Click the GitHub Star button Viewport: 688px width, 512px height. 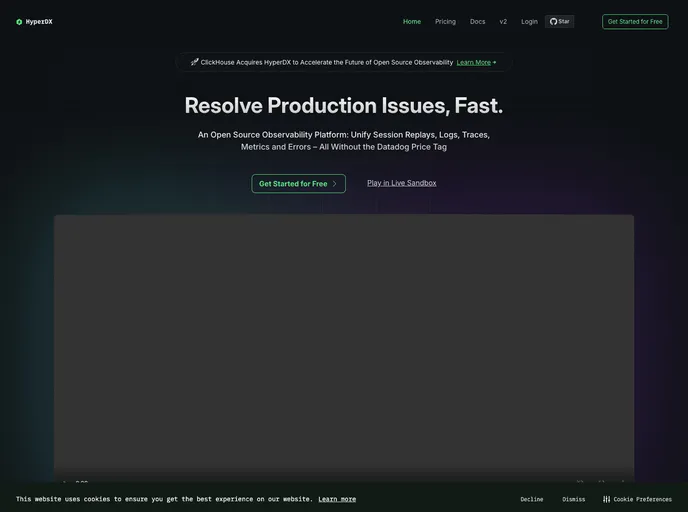[559, 21]
